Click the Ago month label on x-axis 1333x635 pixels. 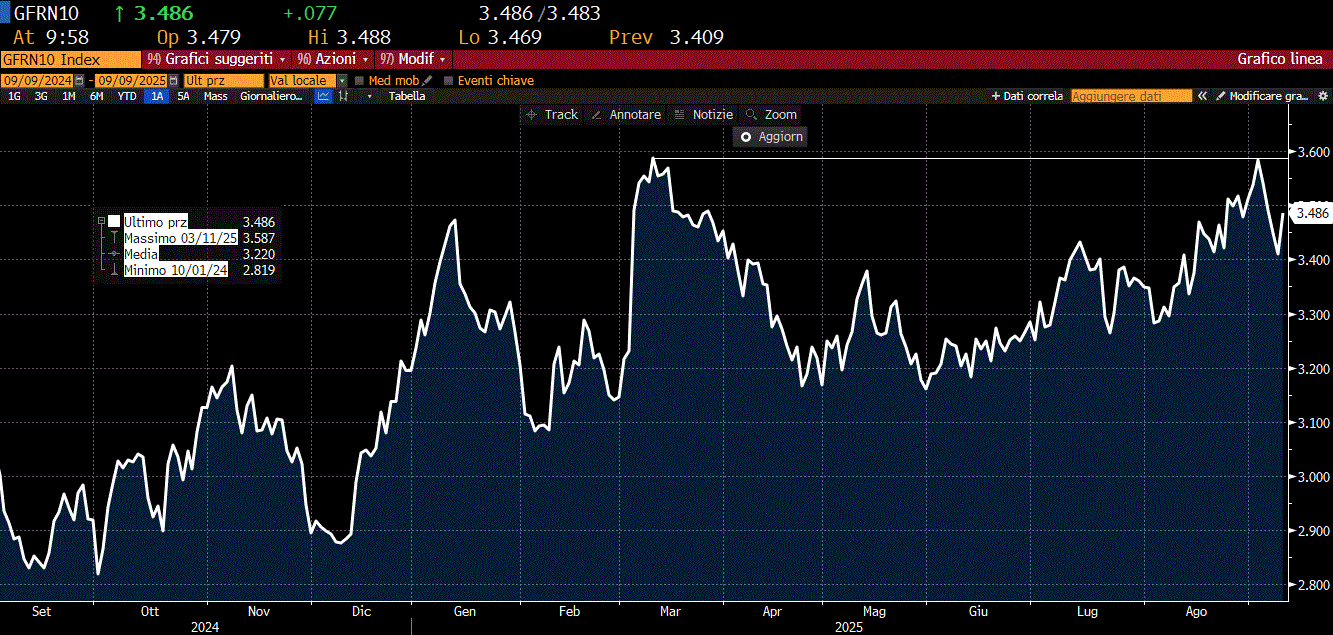pyautogui.click(x=1196, y=611)
